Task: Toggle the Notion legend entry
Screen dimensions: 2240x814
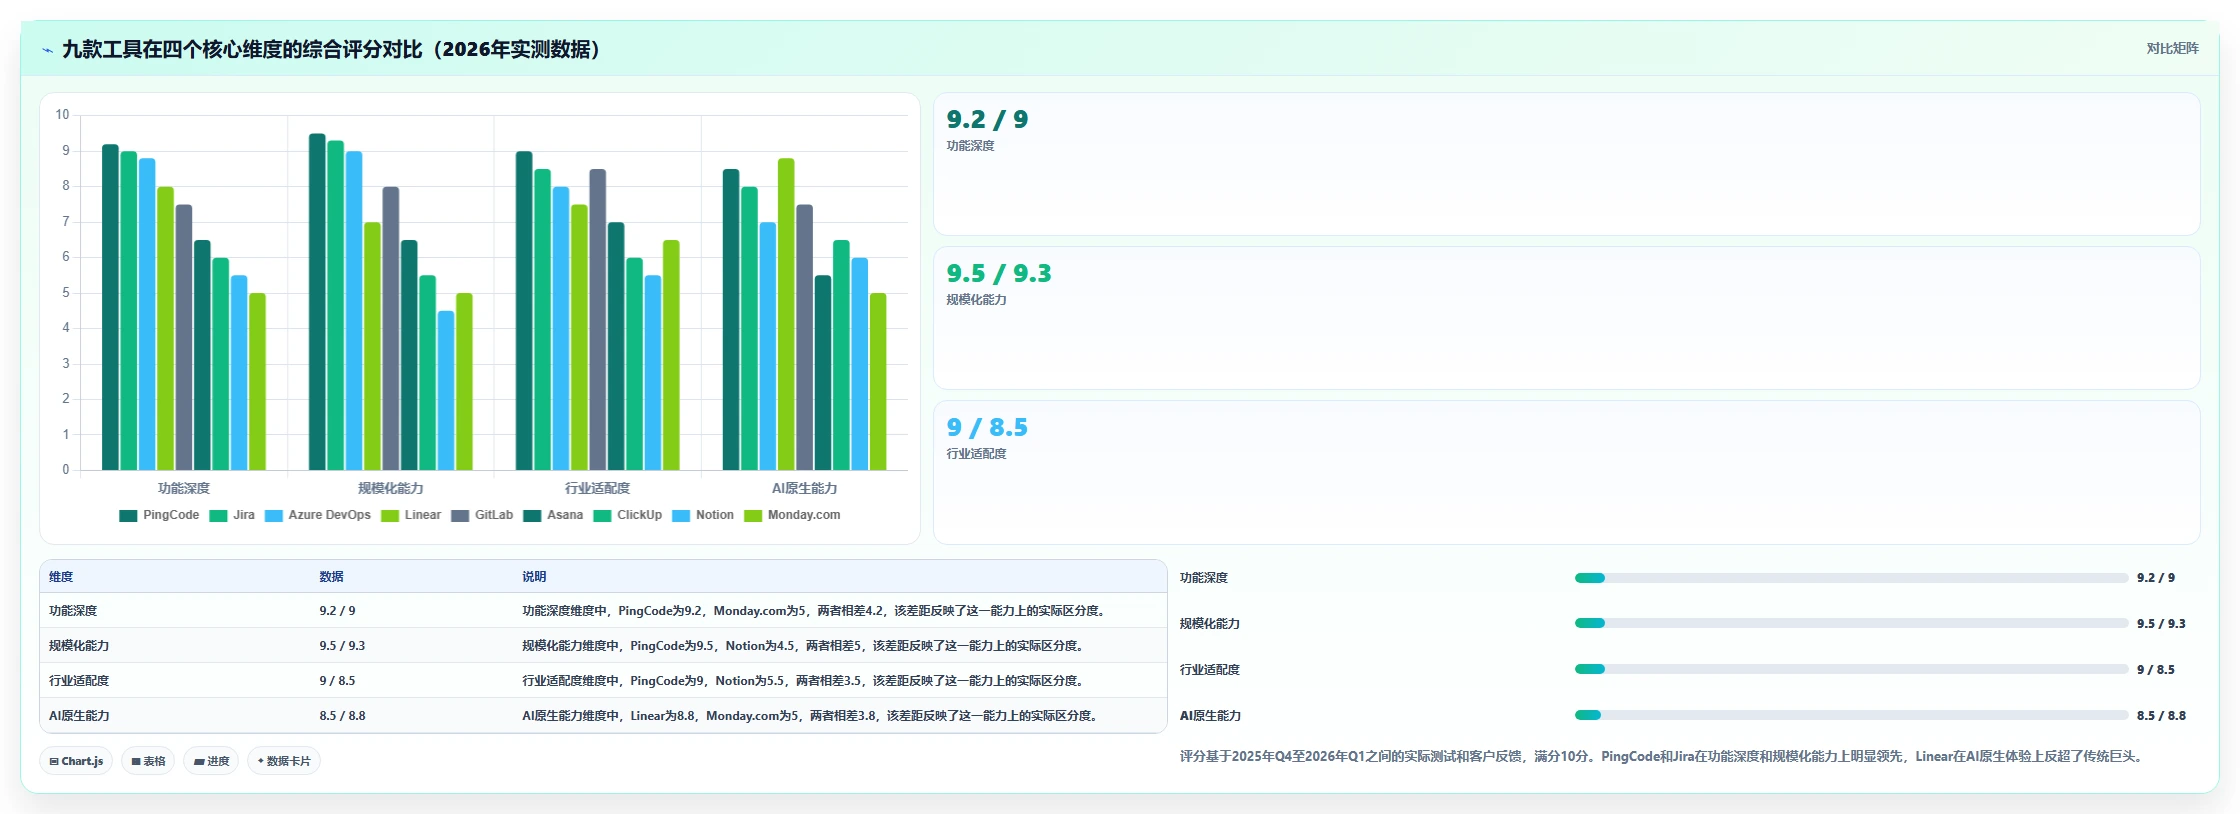Action: tap(703, 516)
